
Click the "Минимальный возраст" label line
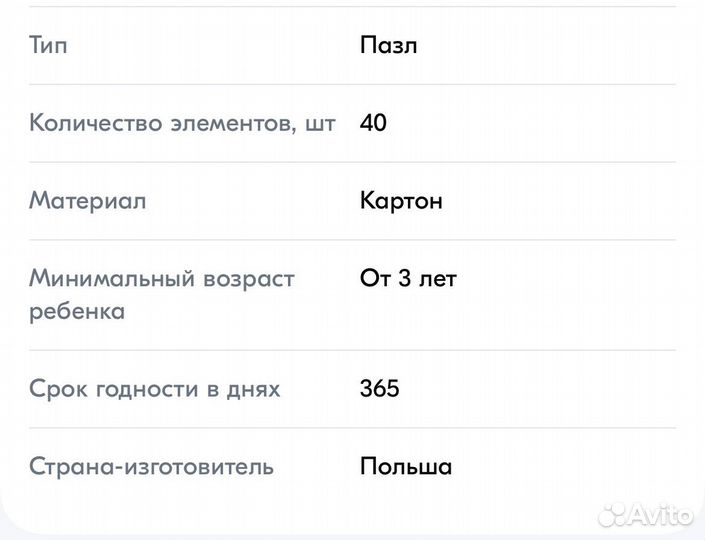(x=162, y=279)
